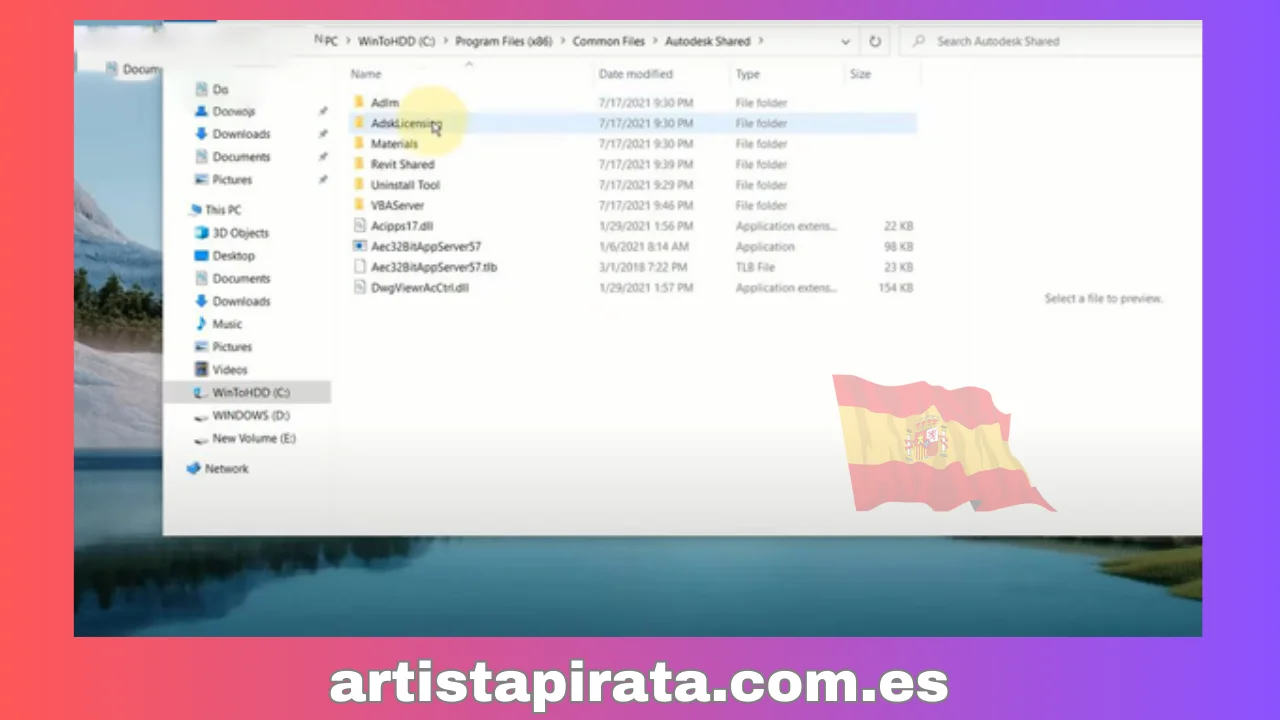
Task: Navigate to Common Files breadcrumb
Action: [x=608, y=42]
